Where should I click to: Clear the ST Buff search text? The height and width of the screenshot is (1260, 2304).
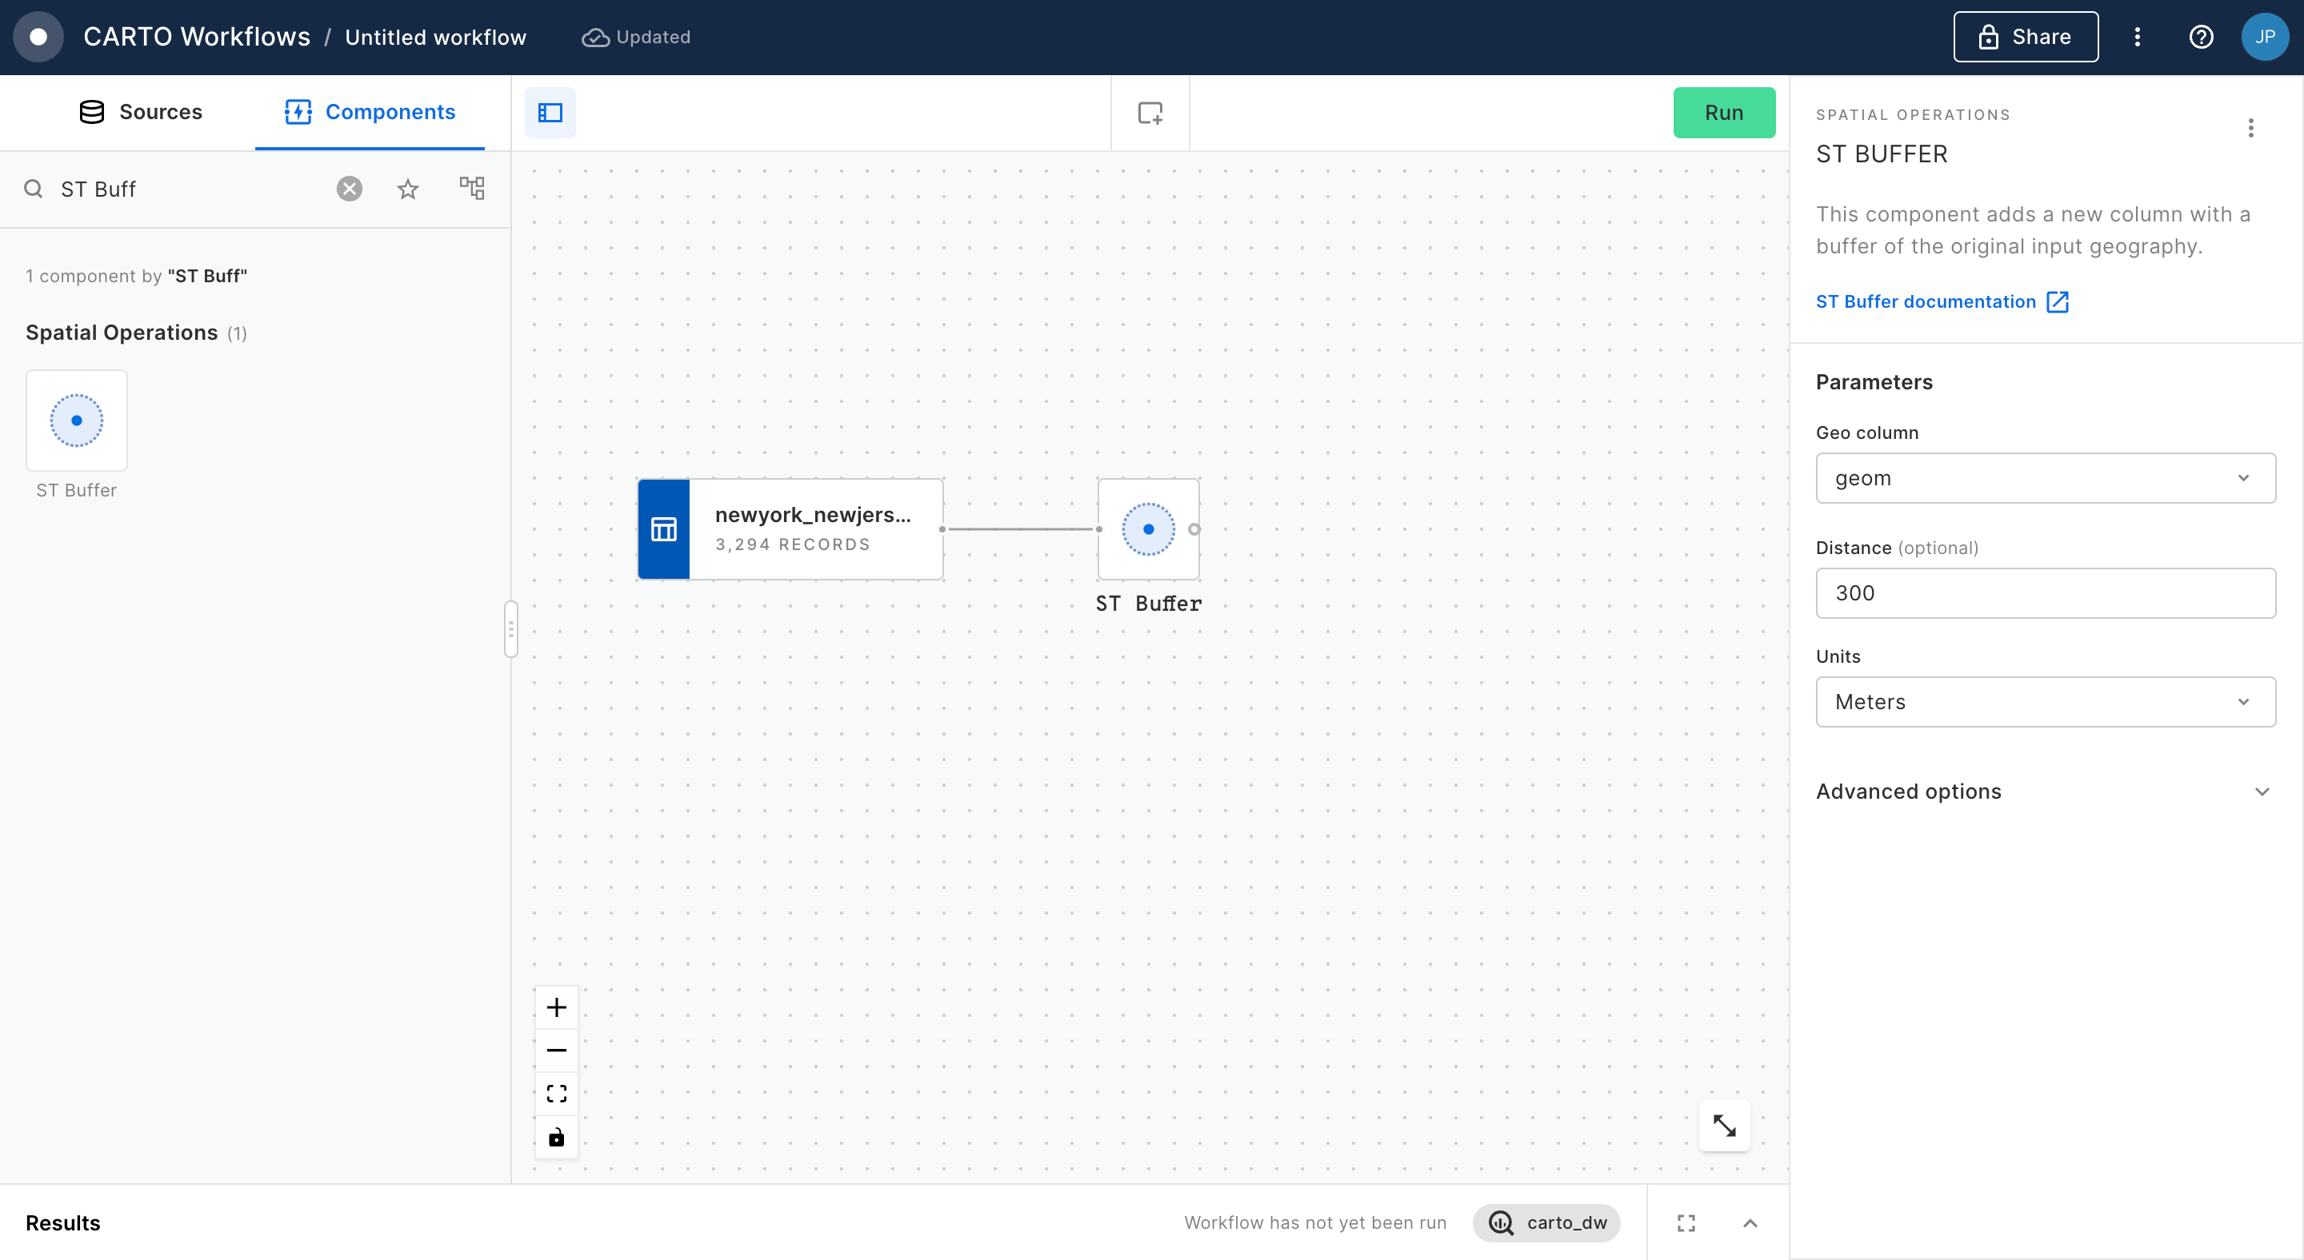click(349, 189)
